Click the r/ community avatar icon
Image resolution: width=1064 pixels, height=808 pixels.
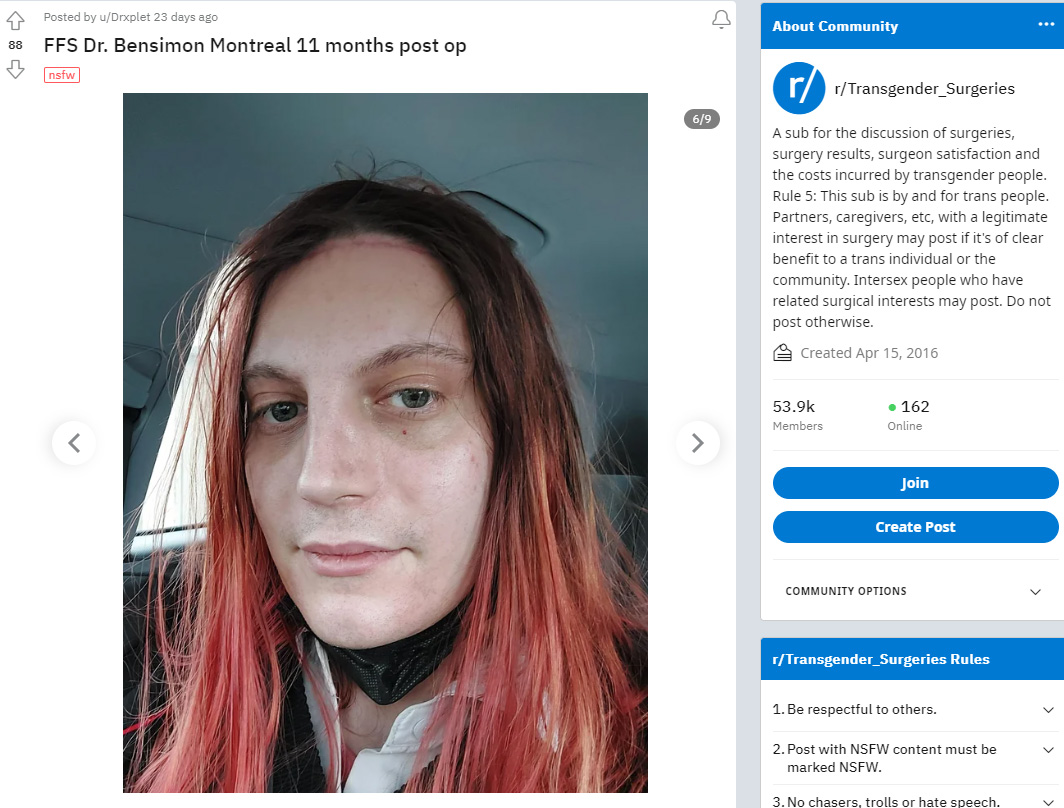pos(799,88)
